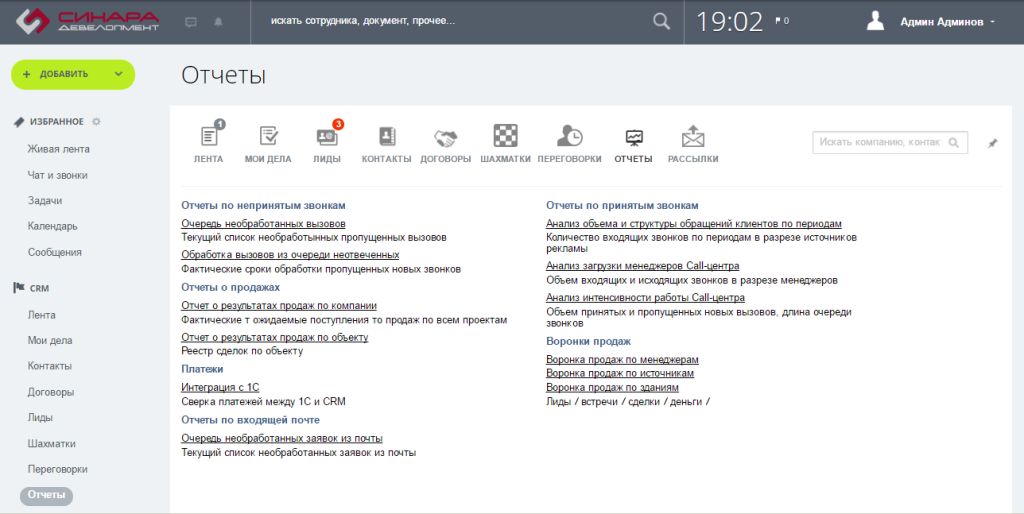
Task: Click the pin icon beside company search
Action: 993,143
